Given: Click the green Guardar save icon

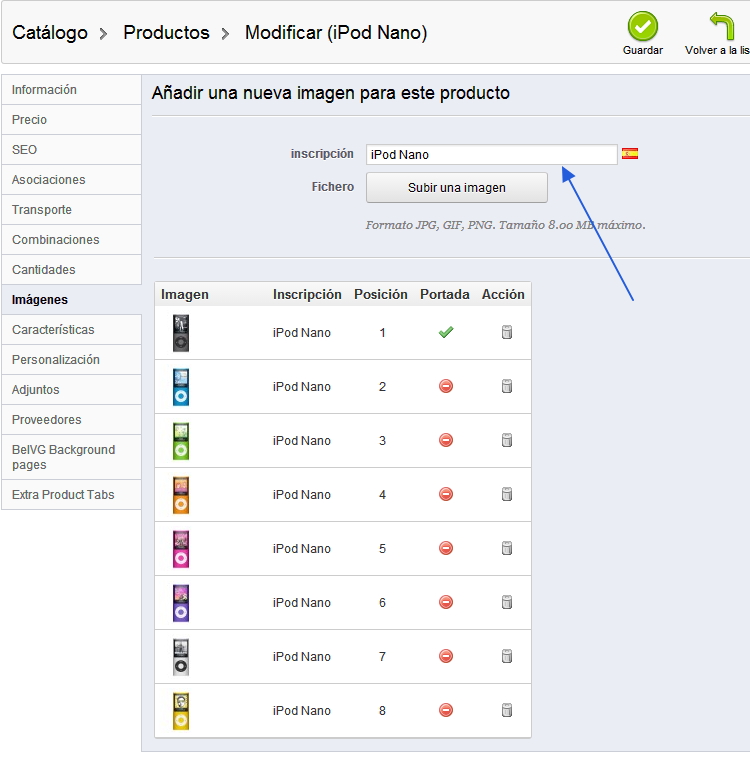Looking at the screenshot, I should coord(642,27).
